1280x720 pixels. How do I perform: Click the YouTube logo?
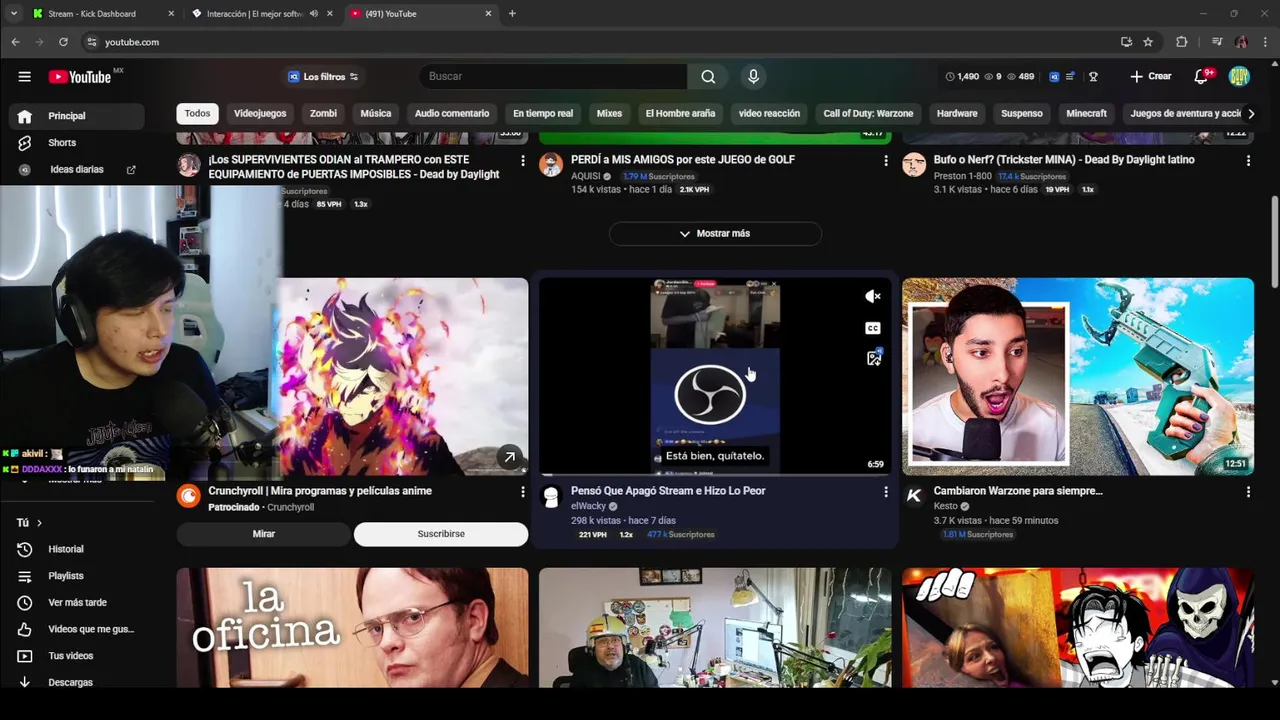tap(80, 77)
